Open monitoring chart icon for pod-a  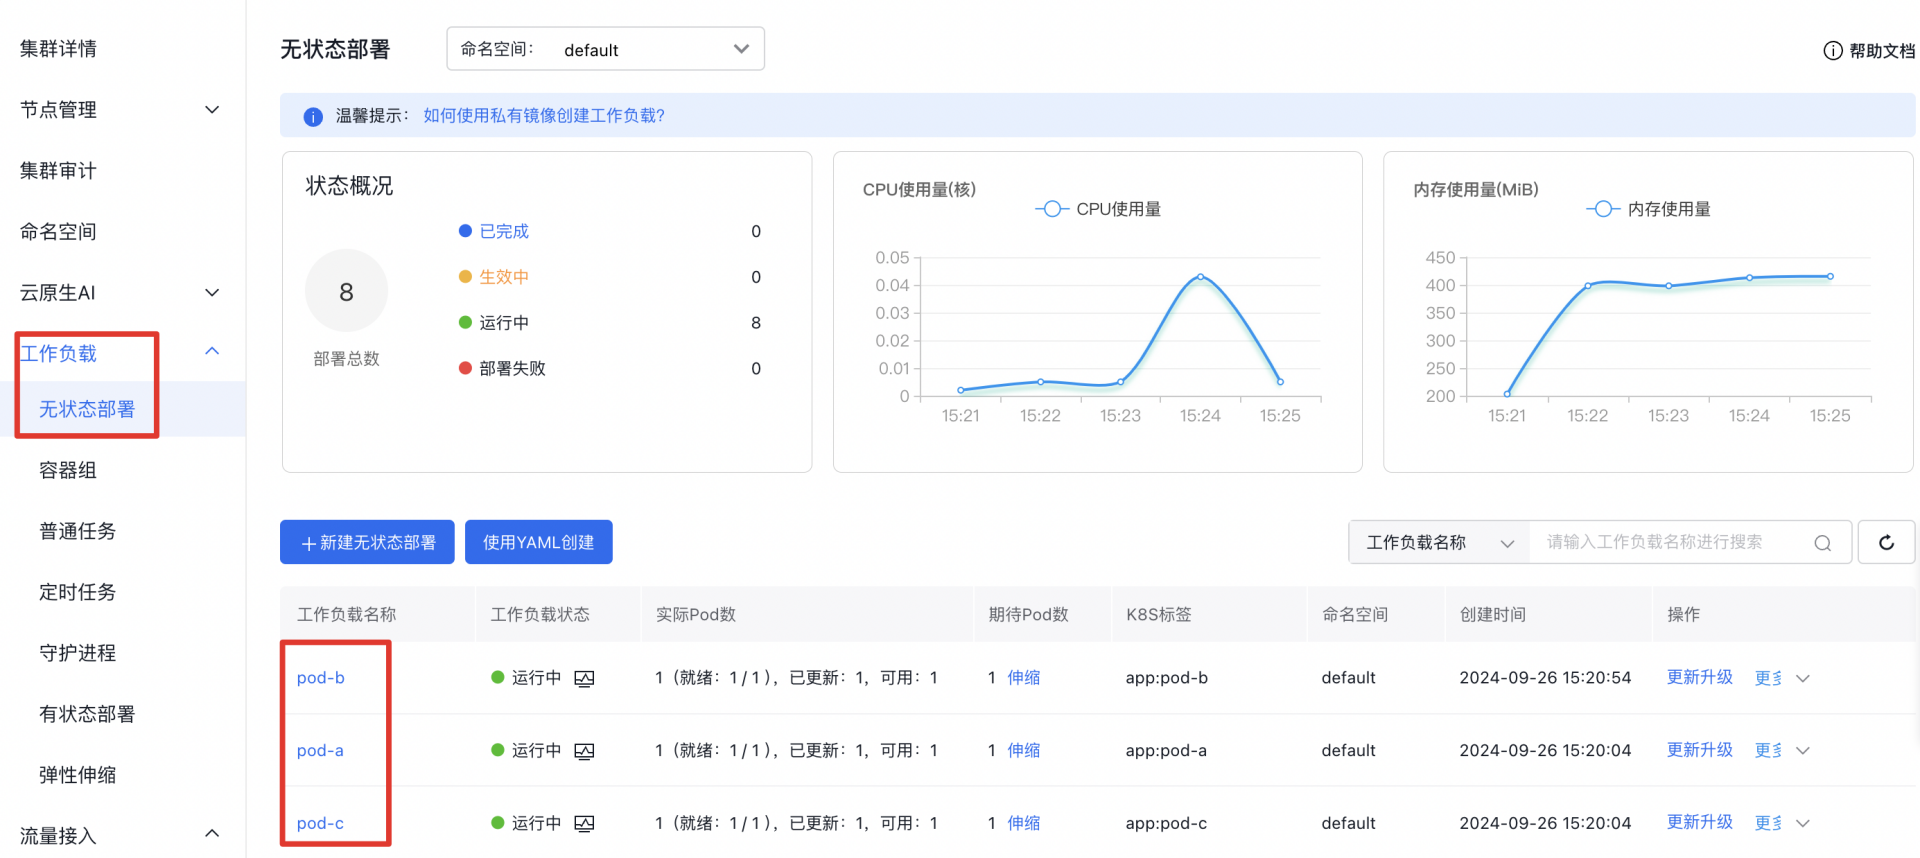[x=584, y=751]
